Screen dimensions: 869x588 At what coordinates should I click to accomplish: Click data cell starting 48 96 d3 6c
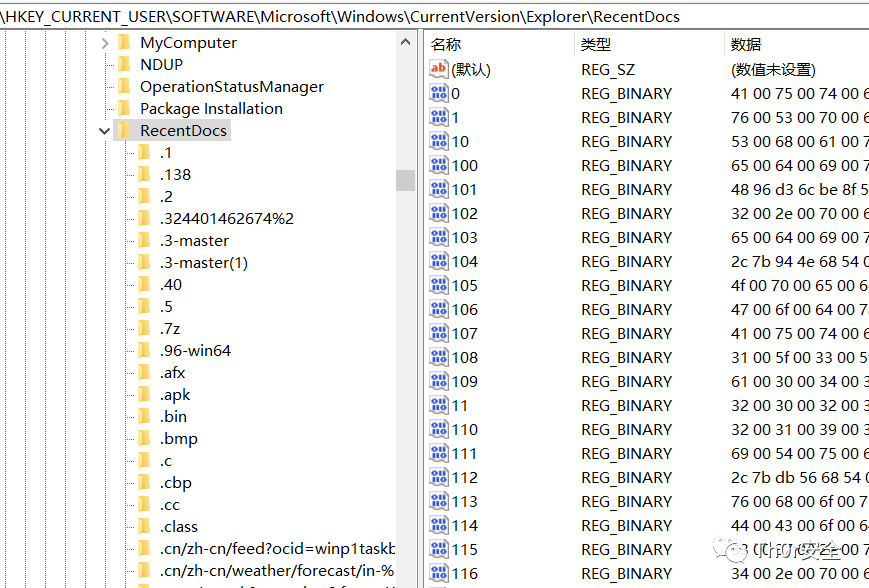799,190
